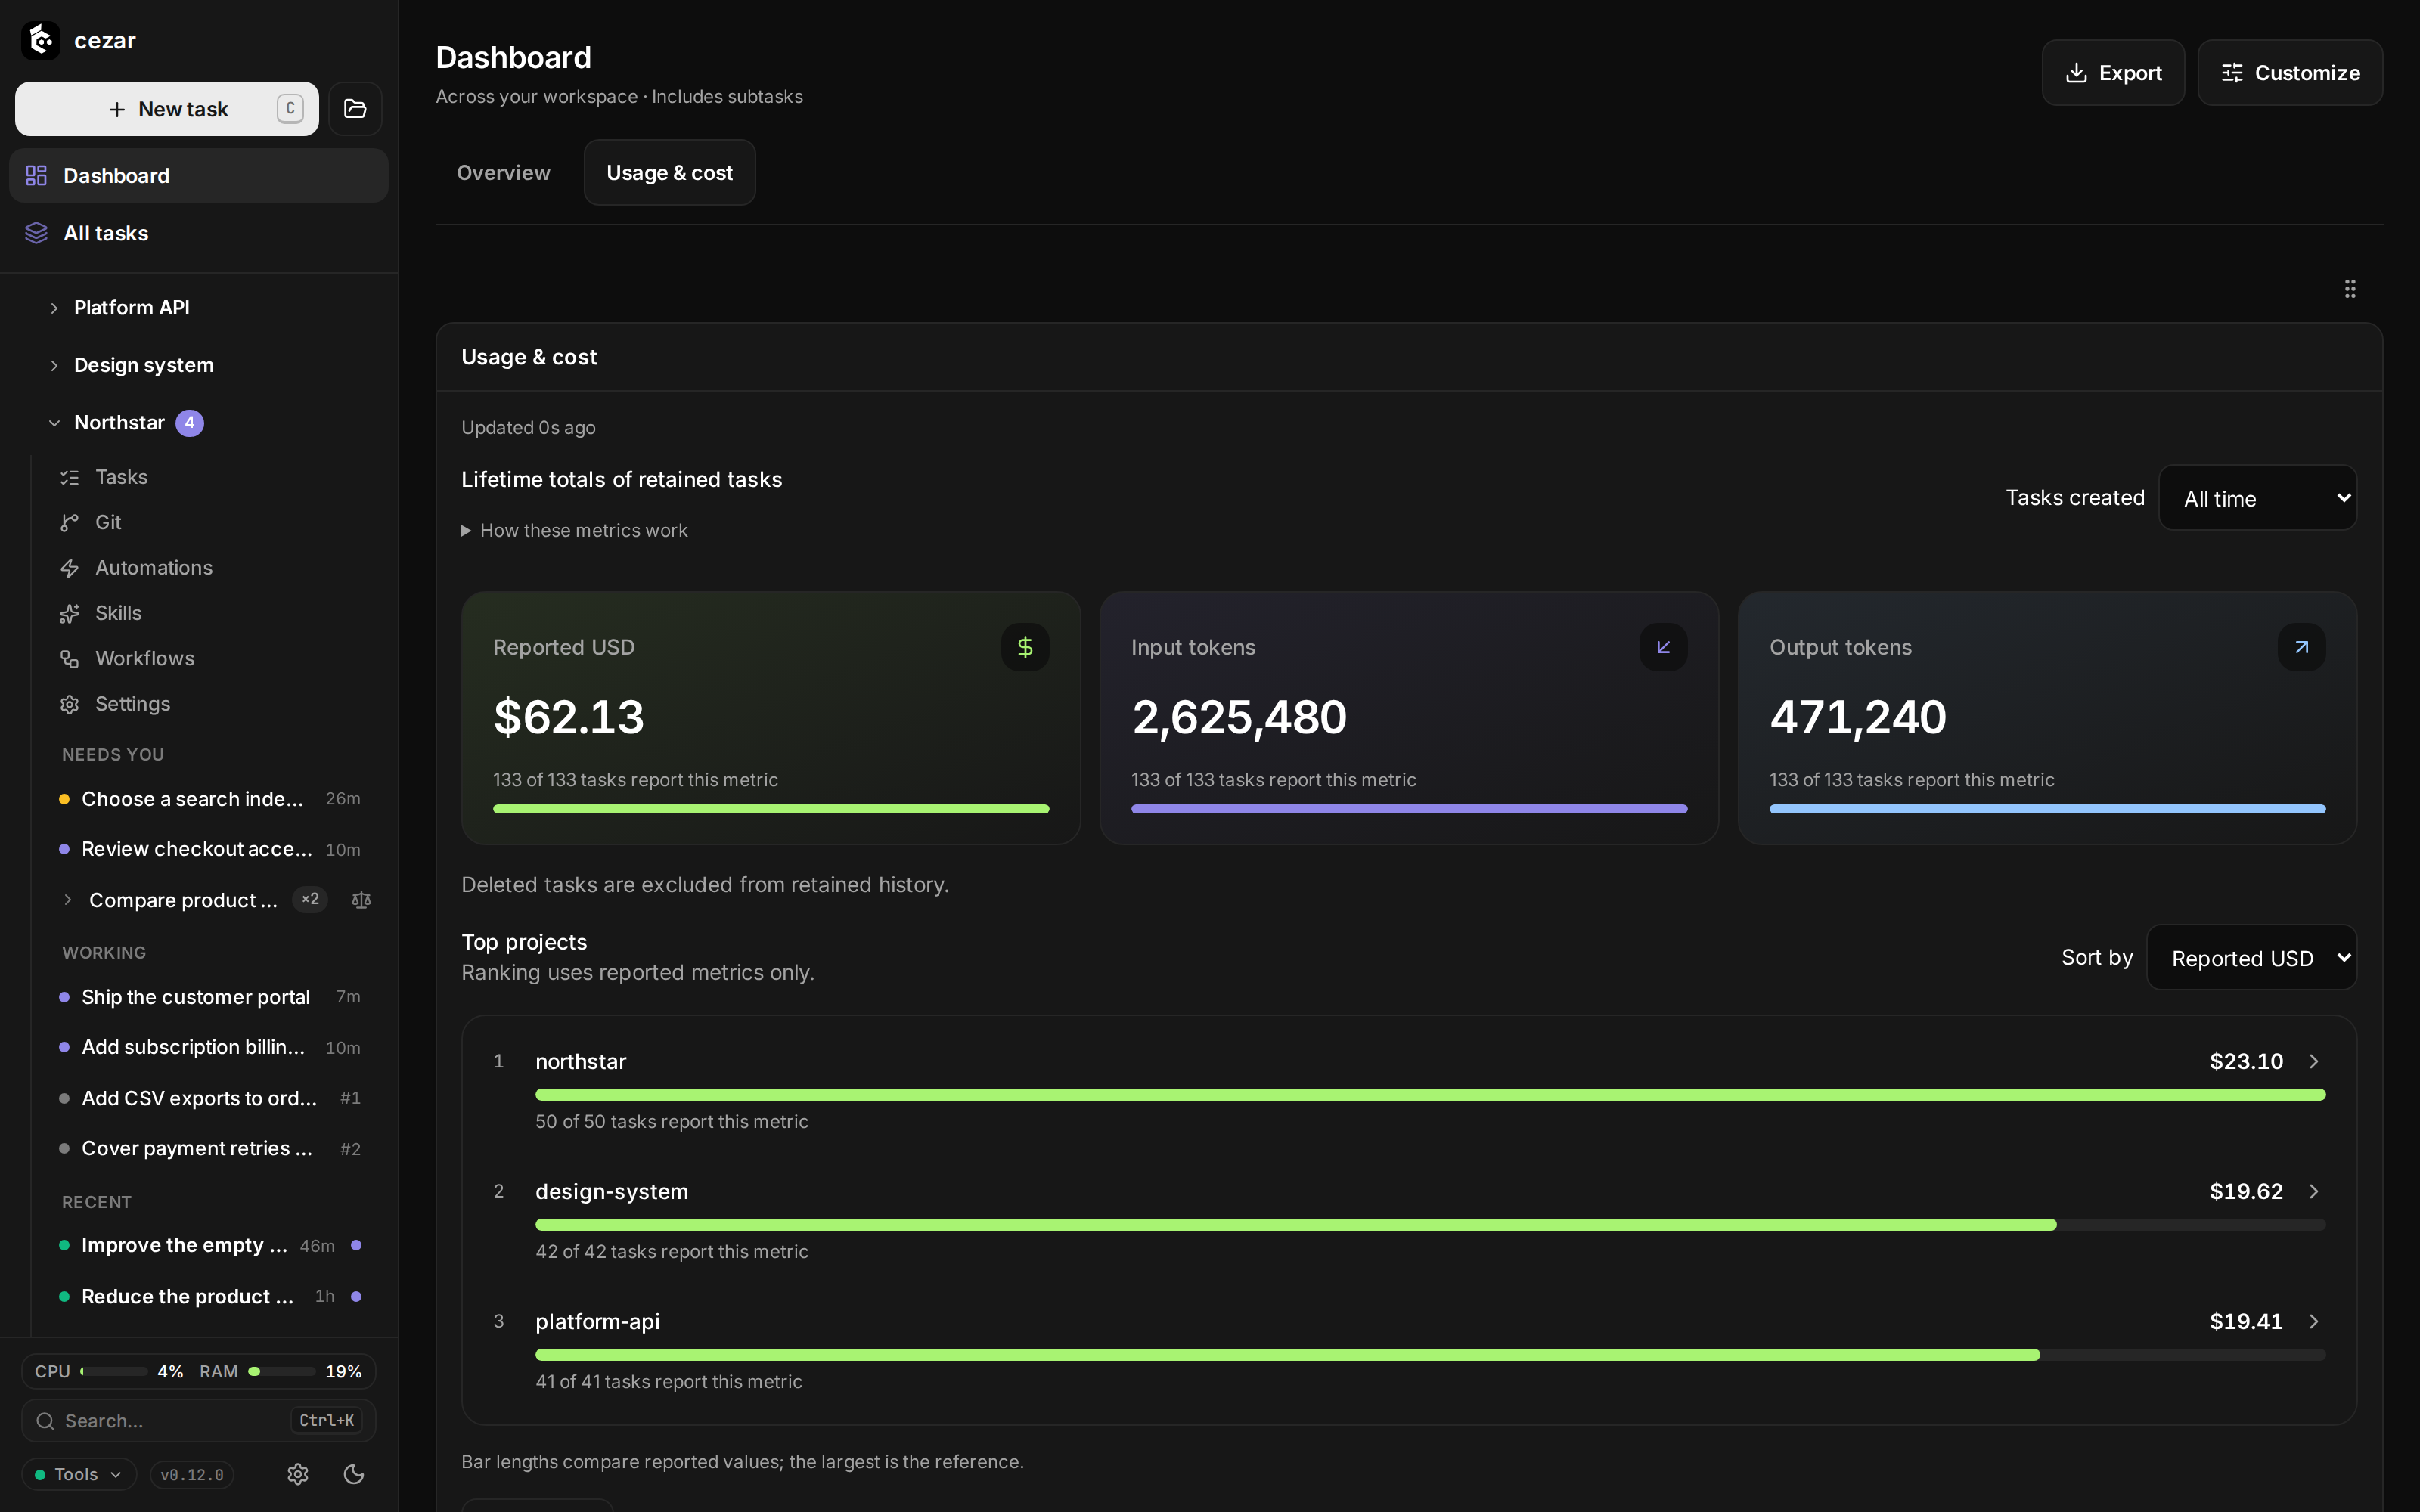Open the Tools status dropdown
The height and width of the screenshot is (1512, 2420).
tap(79, 1474)
